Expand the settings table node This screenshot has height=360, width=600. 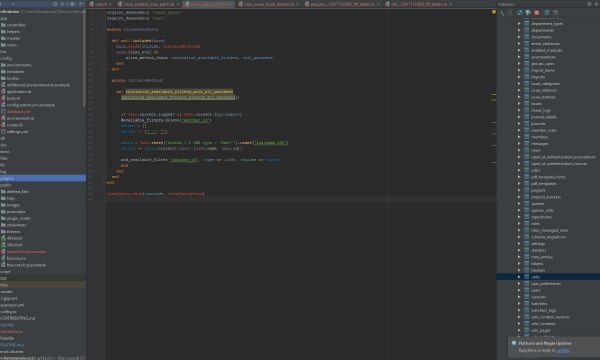pos(519,243)
